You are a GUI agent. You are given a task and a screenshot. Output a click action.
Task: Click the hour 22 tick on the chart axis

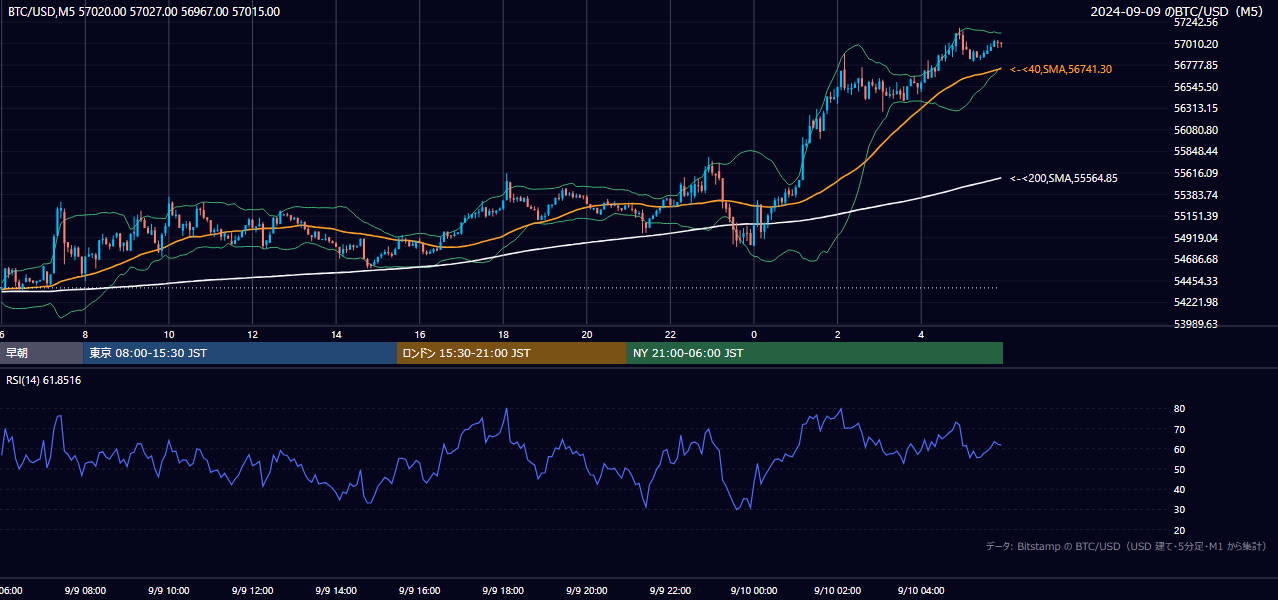[x=670, y=334]
